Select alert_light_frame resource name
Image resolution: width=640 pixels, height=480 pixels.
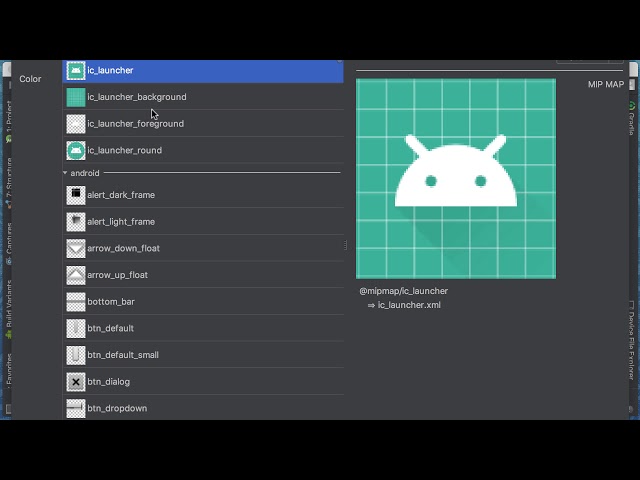[121, 222]
